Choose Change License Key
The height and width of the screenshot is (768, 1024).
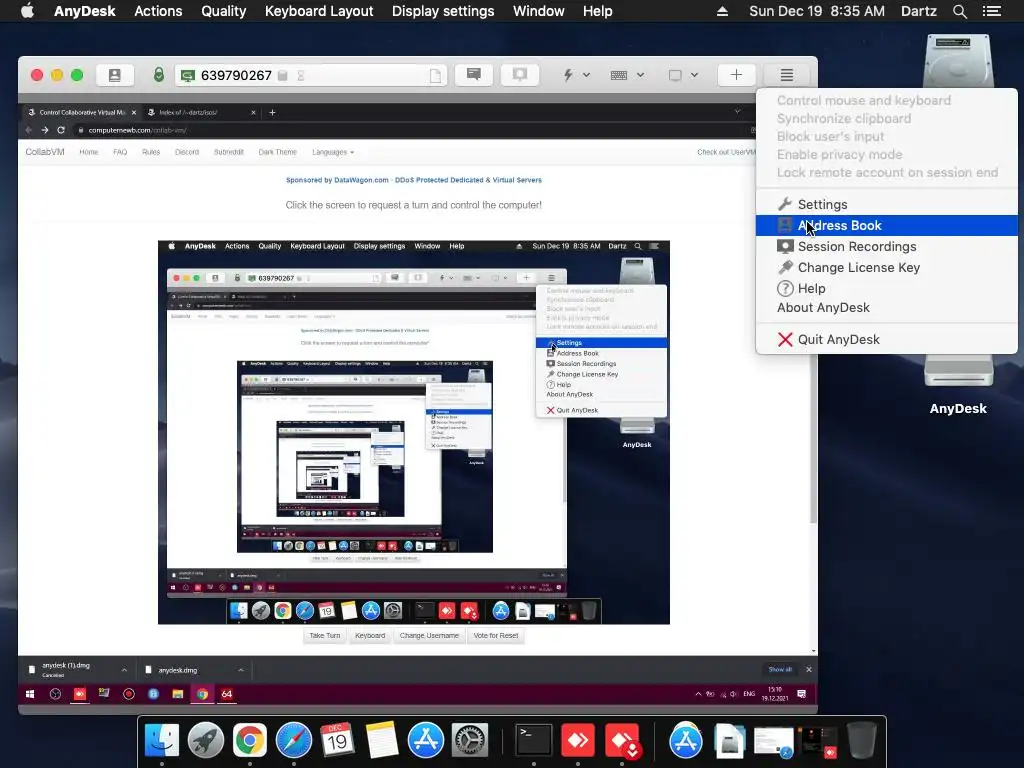point(887,267)
